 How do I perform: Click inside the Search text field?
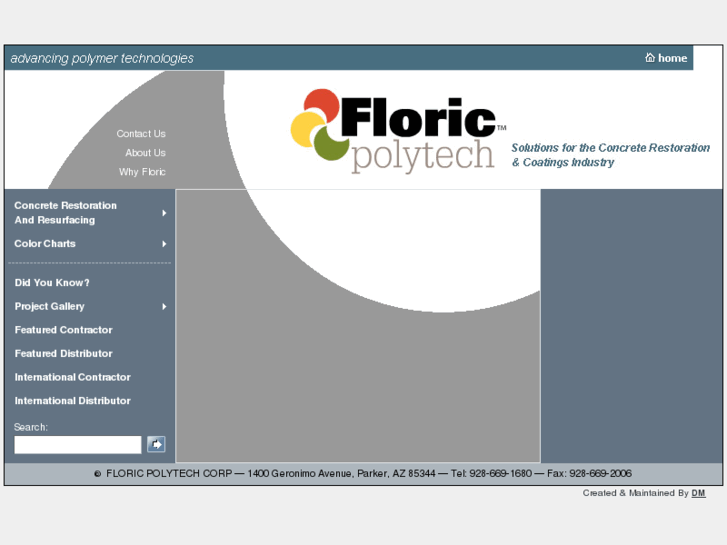tap(78, 445)
